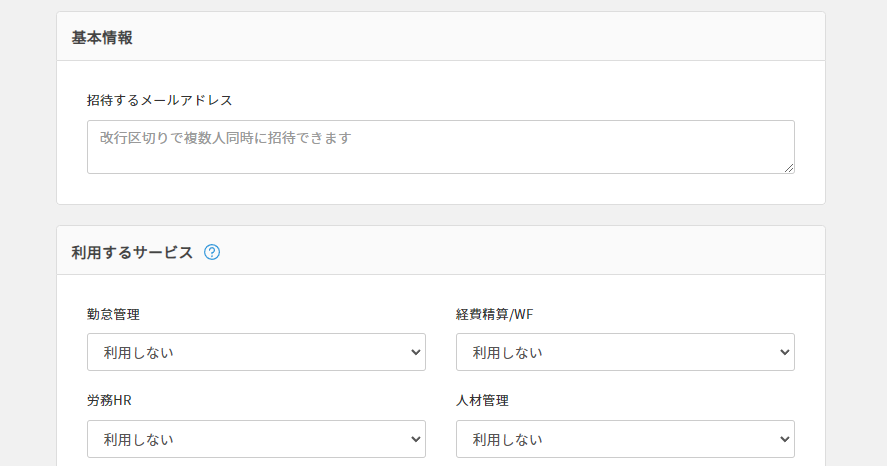
Task: Click the 利用しない value under 労務HR
Action: (x=138, y=439)
